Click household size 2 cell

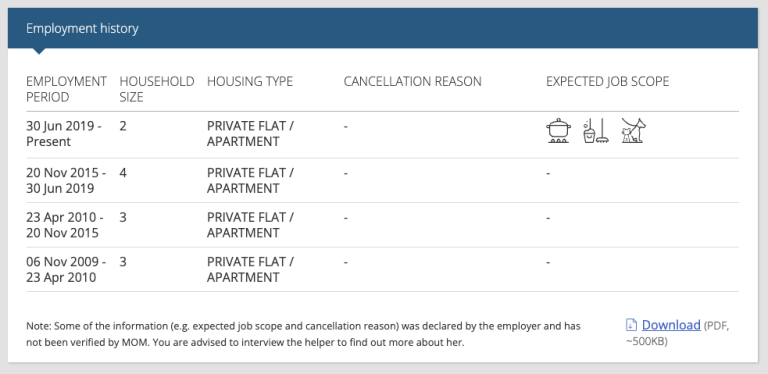pyautogui.click(x=123, y=126)
